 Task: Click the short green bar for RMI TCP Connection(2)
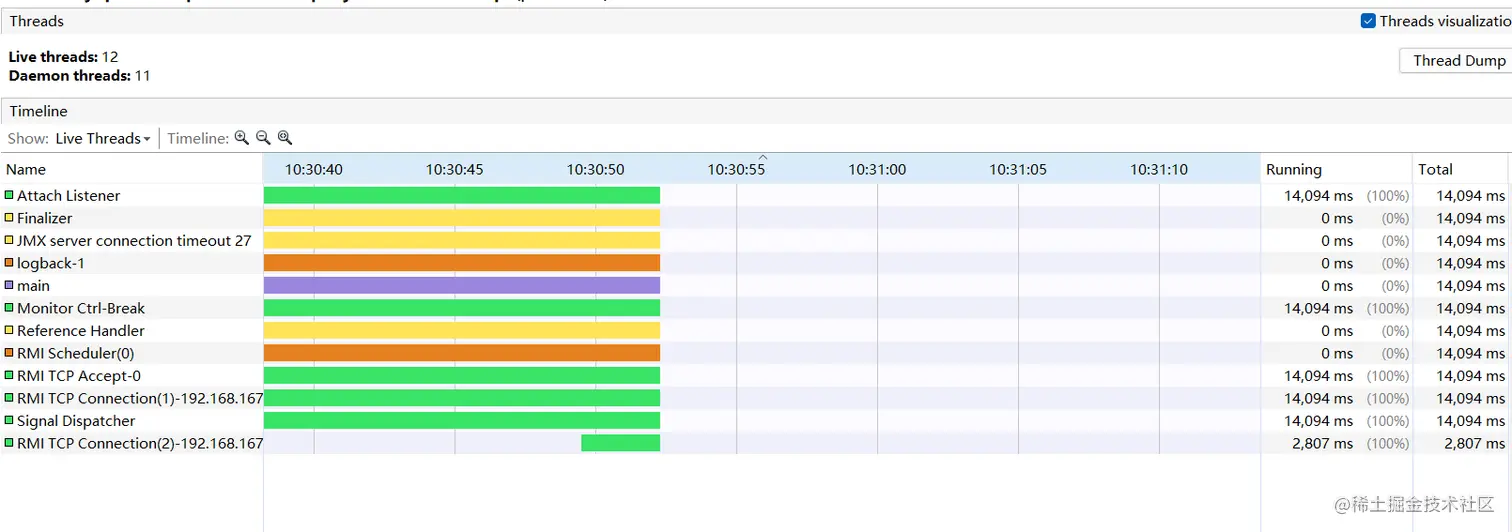pyautogui.click(x=620, y=443)
